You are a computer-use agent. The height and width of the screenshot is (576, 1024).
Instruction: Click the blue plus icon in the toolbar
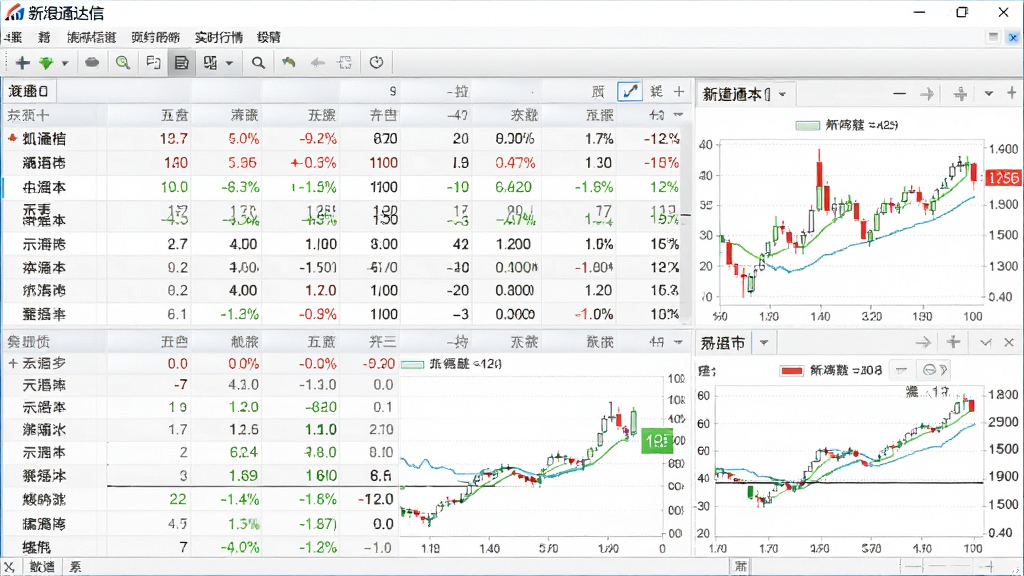(x=23, y=63)
